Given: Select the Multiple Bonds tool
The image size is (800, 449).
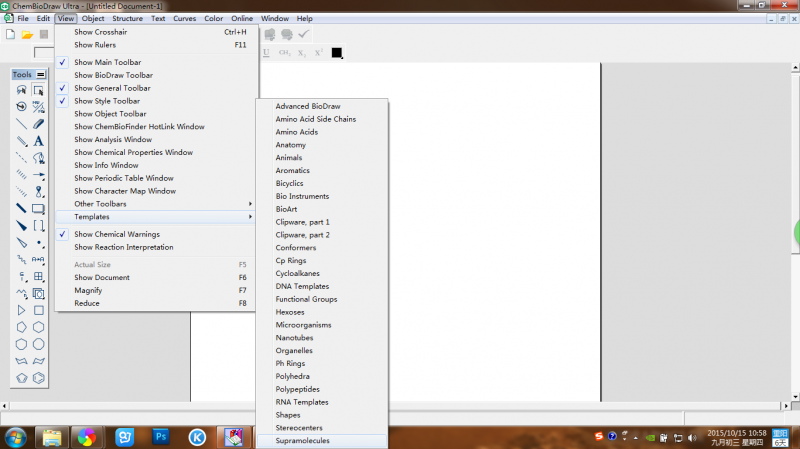Looking at the screenshot, I should 21,141.
